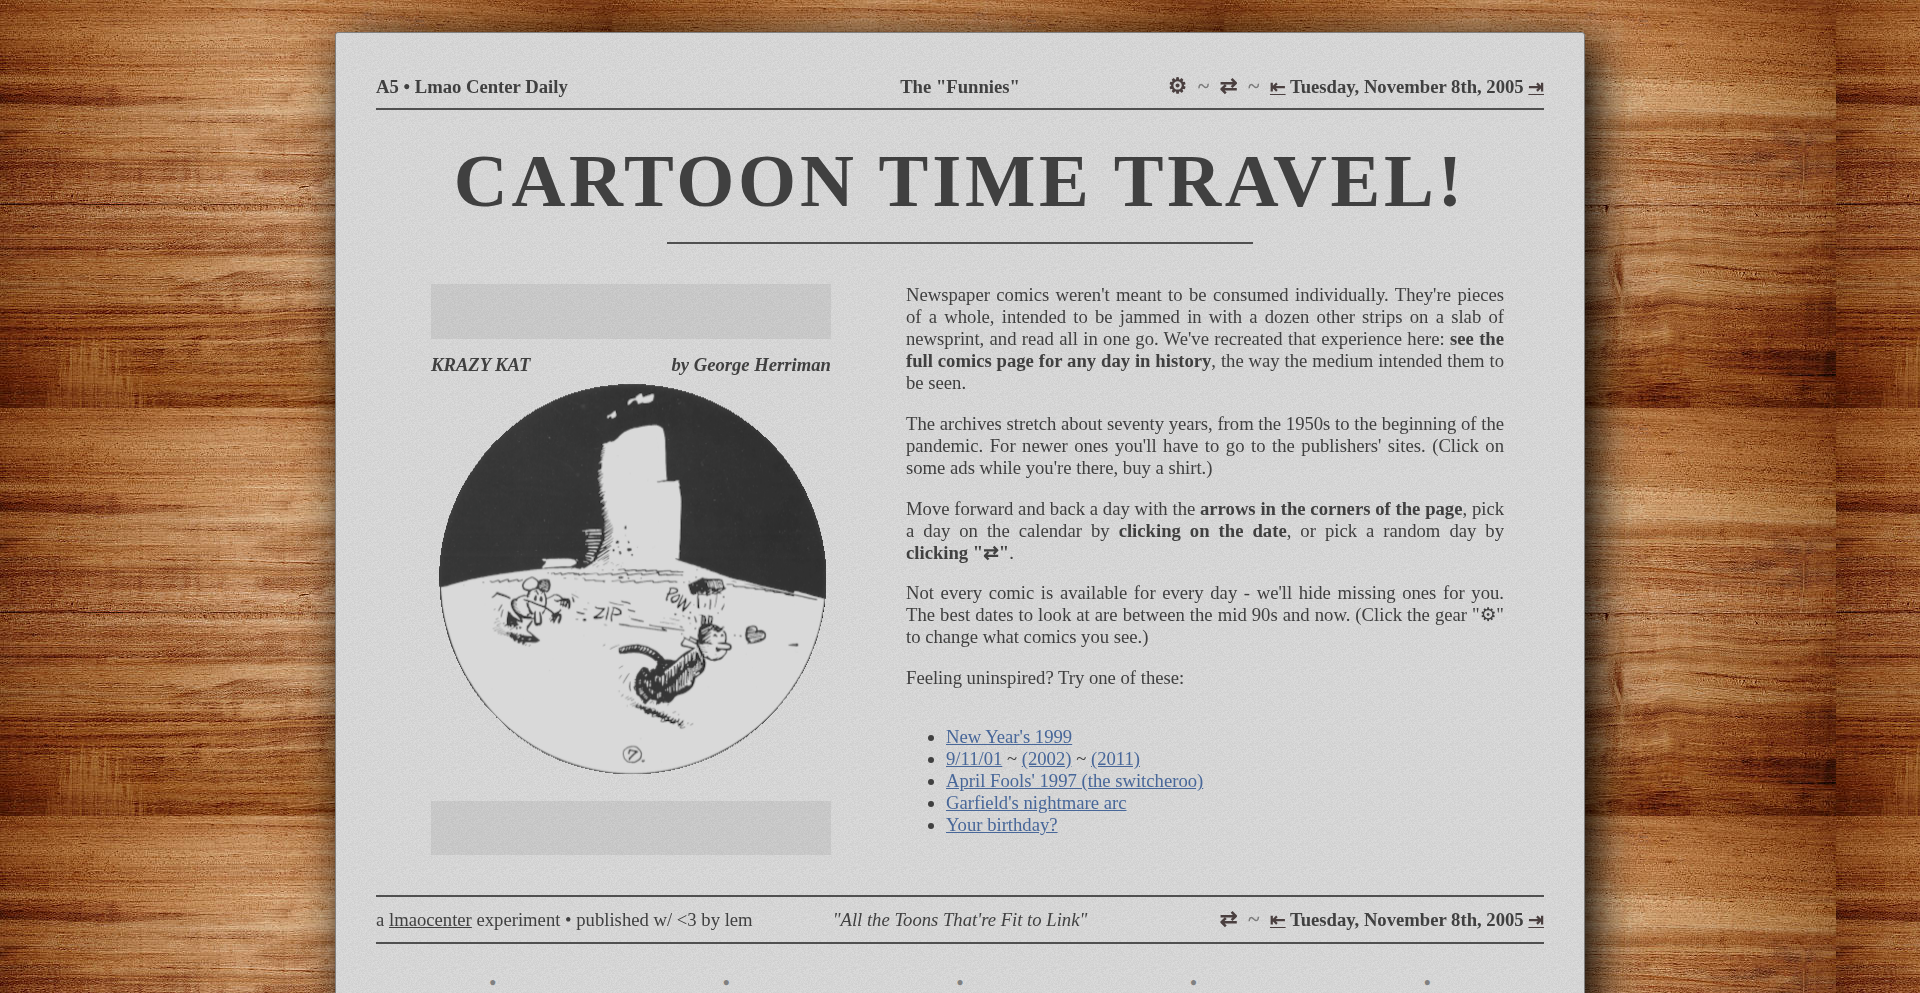The image size is (1920, 993).
Task: Click the random day shuffle icon in header
Action: coord(1229,86)
